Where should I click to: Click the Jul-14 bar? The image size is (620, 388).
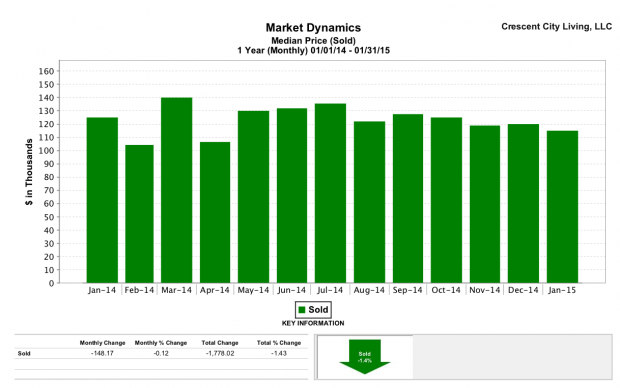330,193
